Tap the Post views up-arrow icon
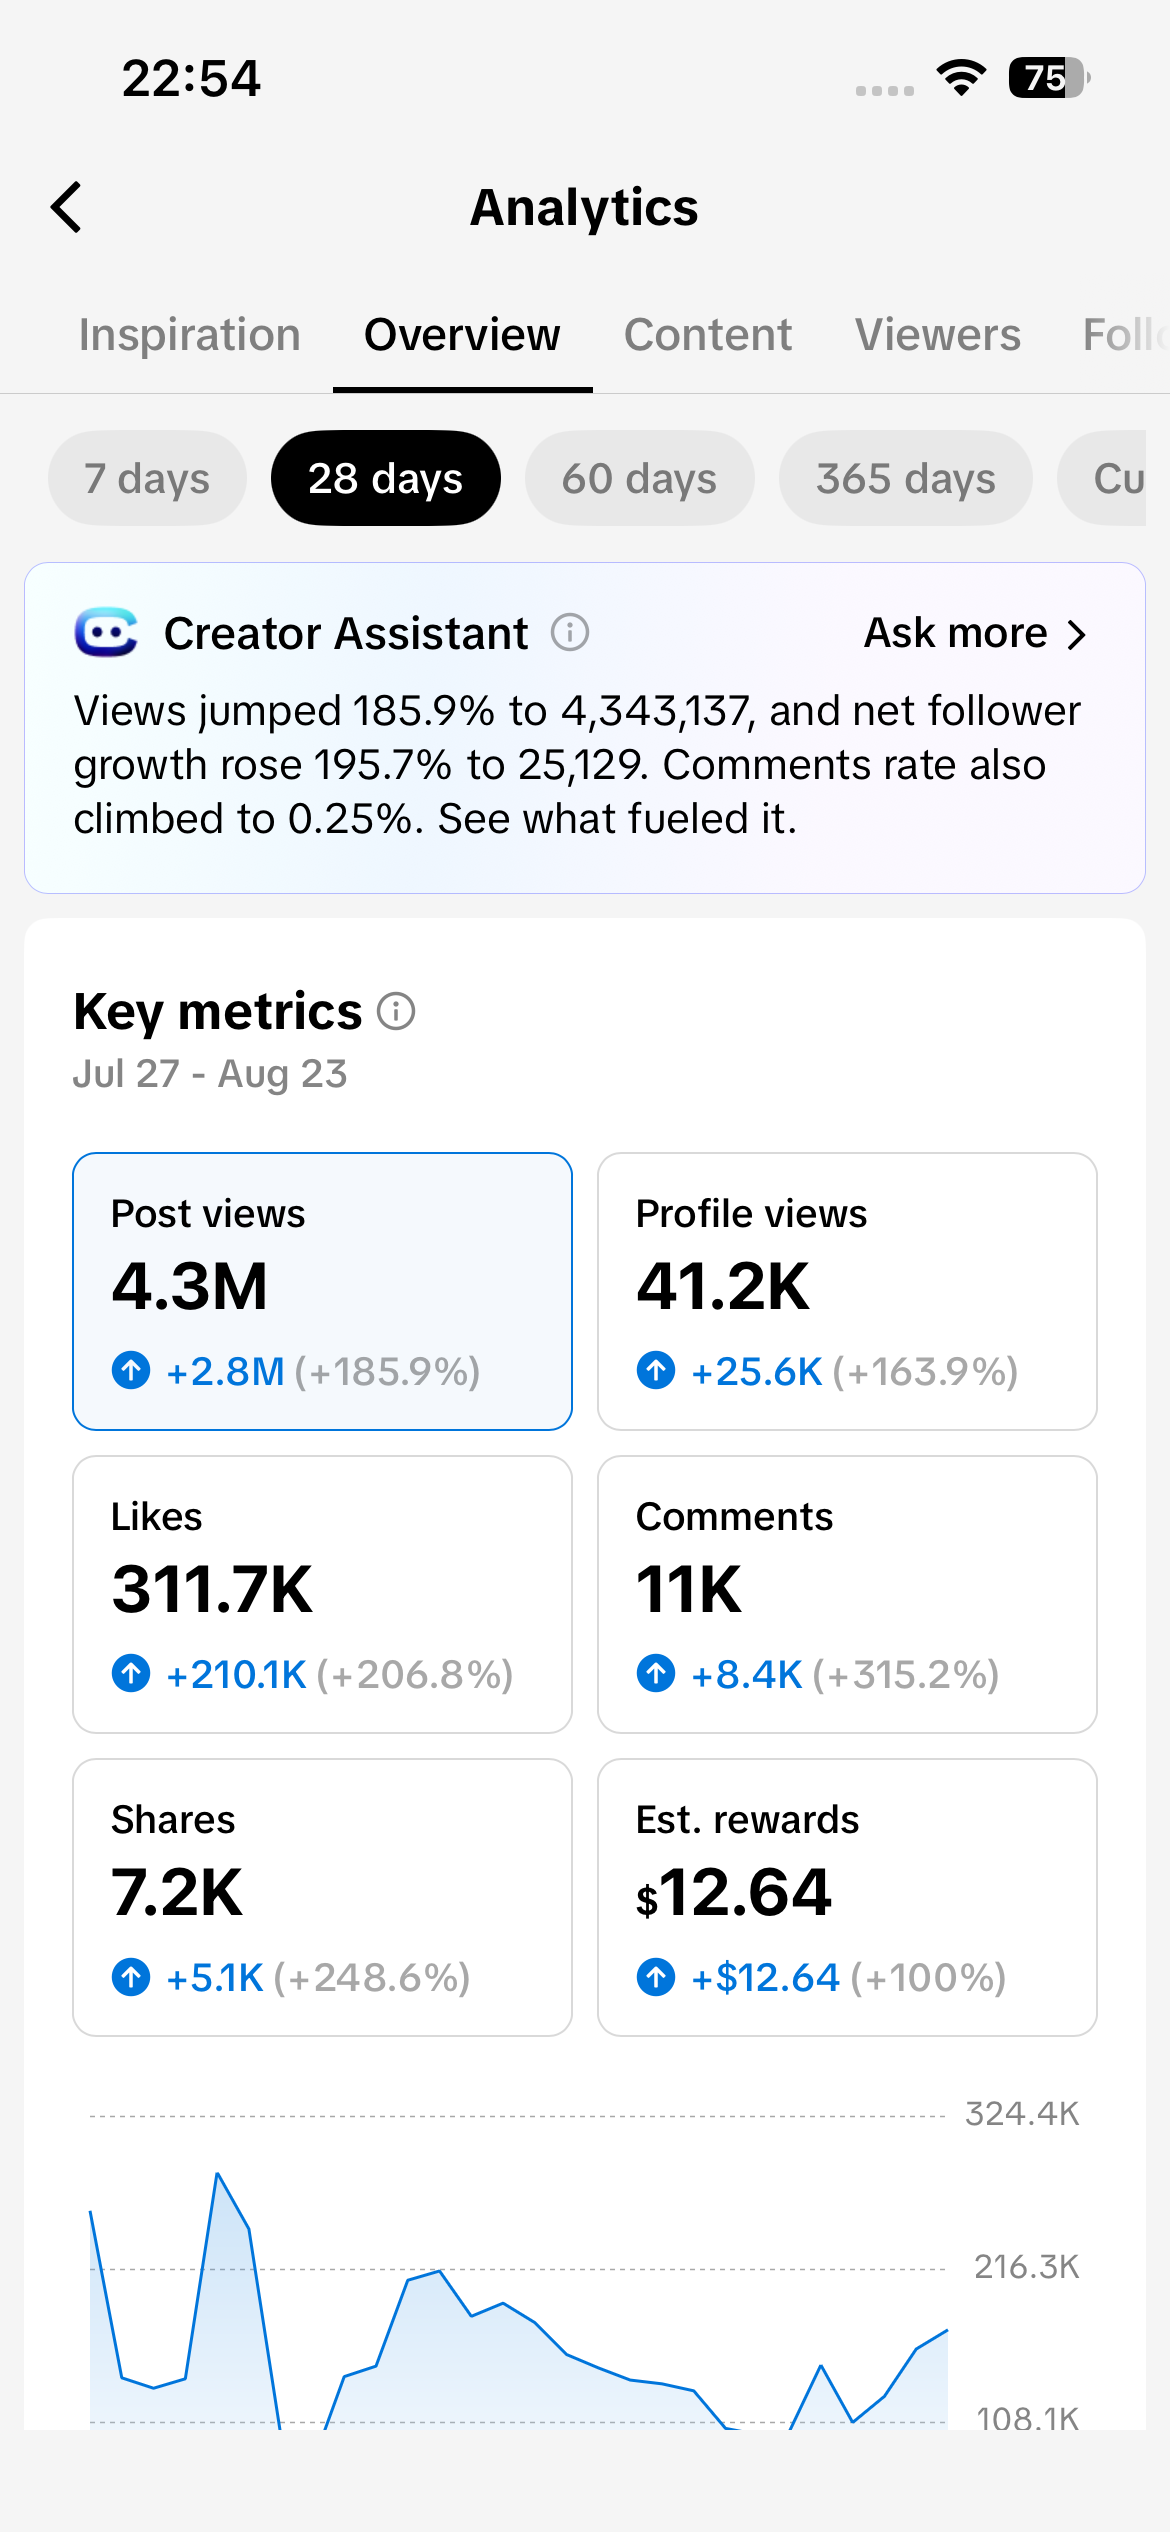Screen dimensions: 1170x2532 tap(131, 1370)
